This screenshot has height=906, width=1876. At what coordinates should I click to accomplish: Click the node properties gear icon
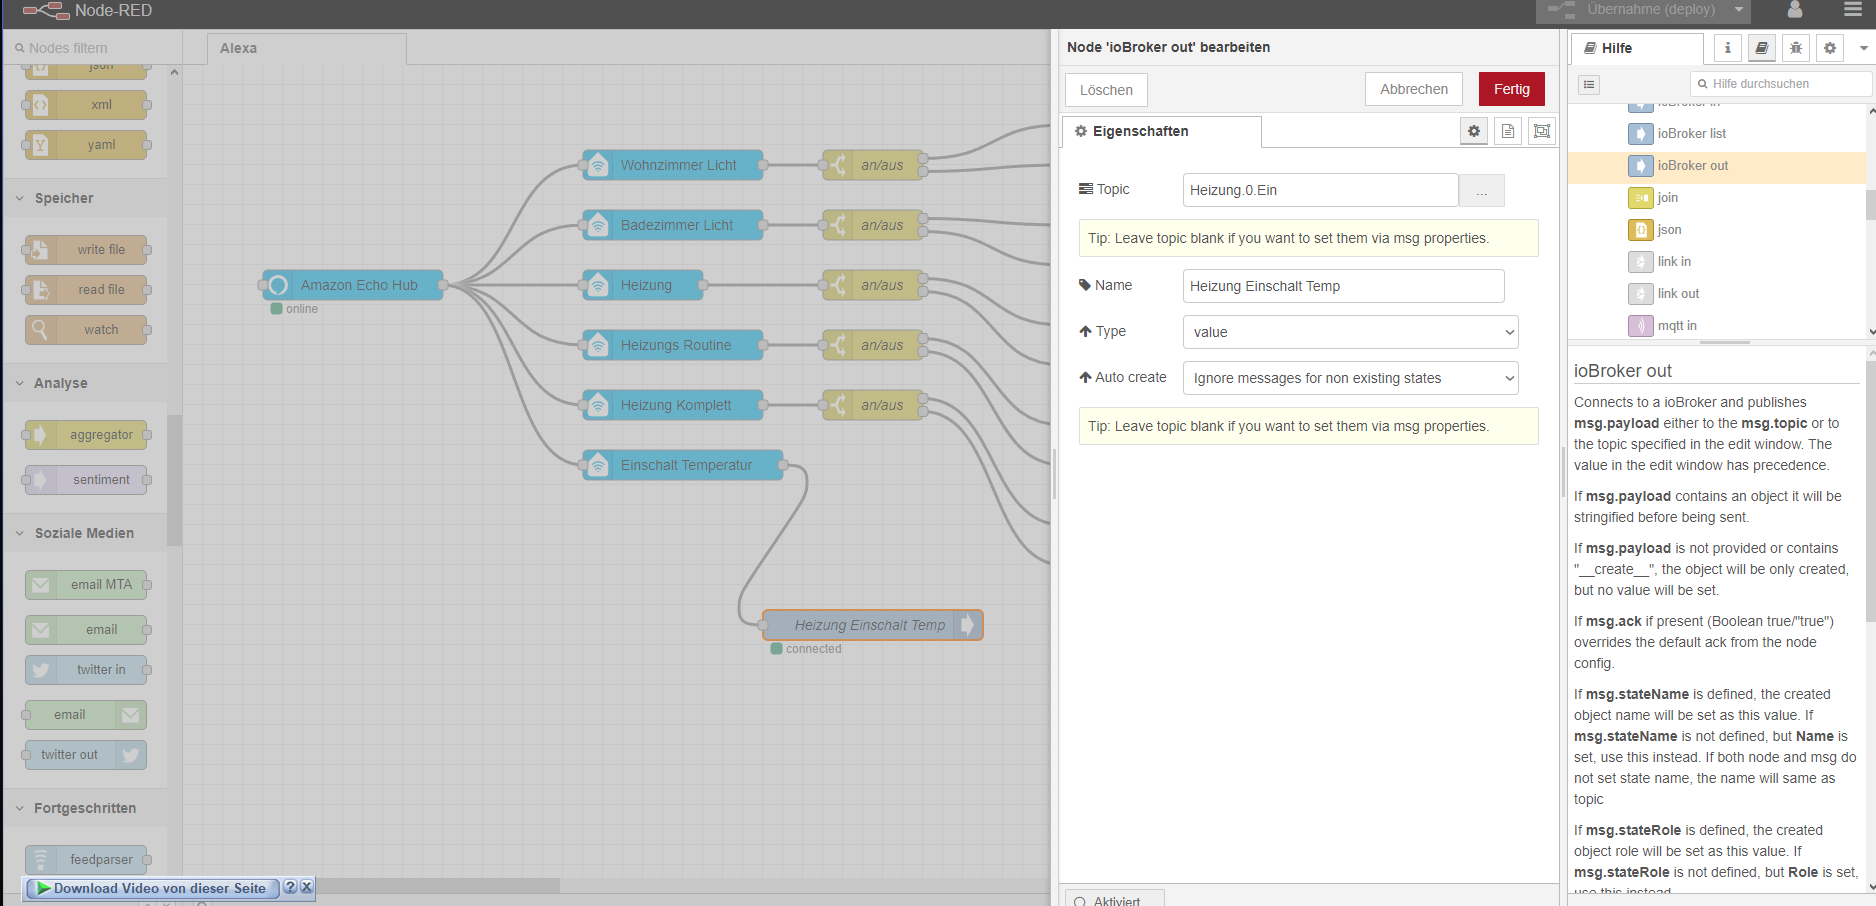[x=1474, y=131]
